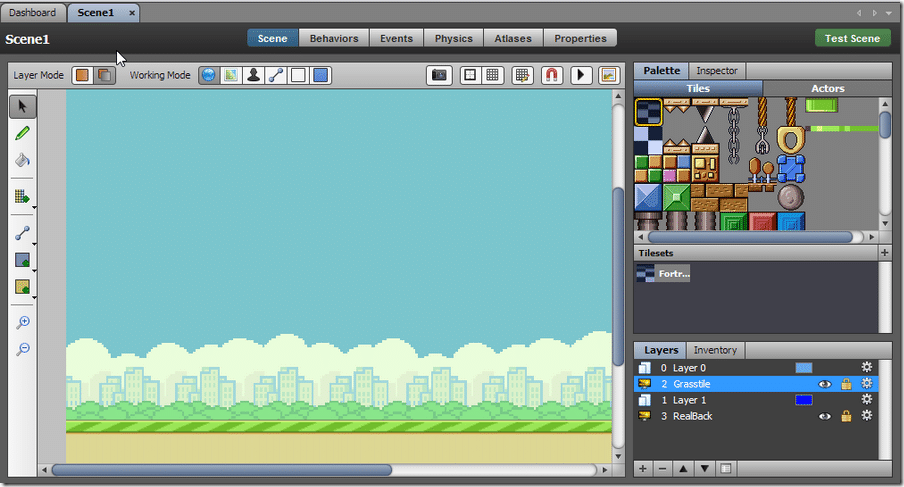The height and width of the screenshot is (487, 904).
Task: Close the Scene1 tab
Action: [x=131, y=13]
